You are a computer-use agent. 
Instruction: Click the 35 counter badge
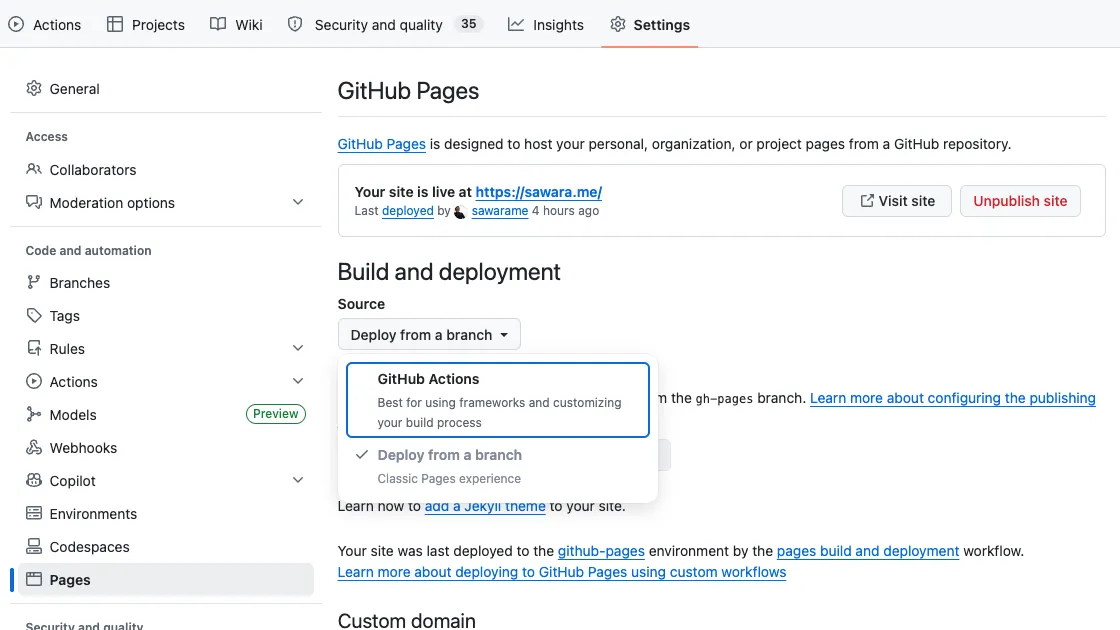(469, 24)
